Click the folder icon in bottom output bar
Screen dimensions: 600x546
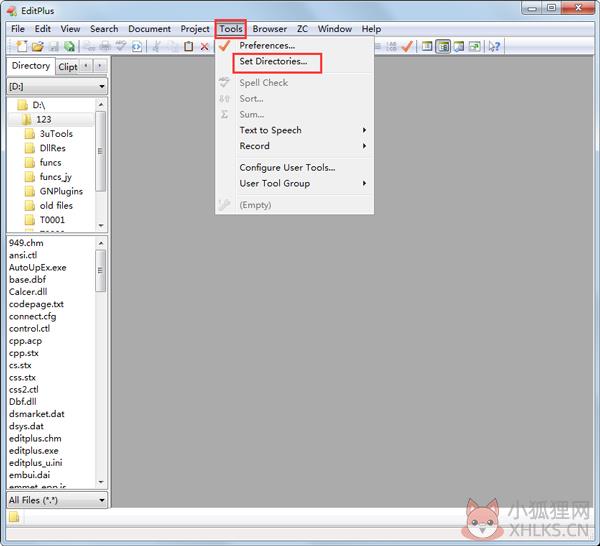tap(14, 517)
